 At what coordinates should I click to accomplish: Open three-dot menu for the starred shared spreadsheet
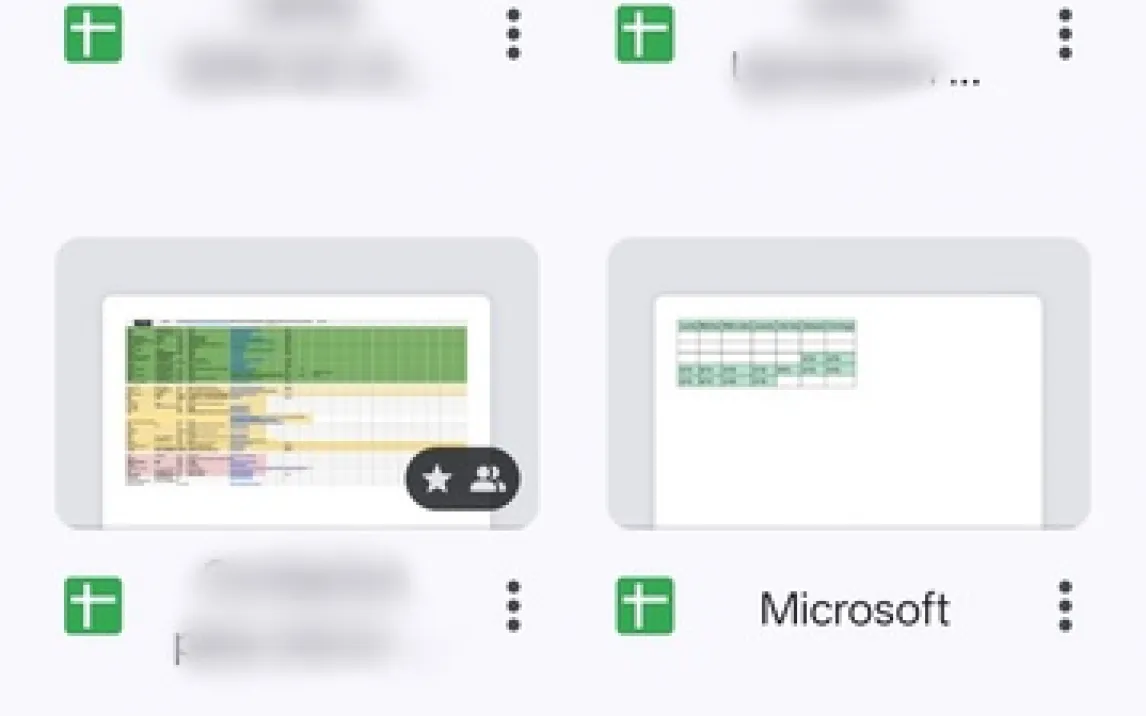click(x=513, y=606)
